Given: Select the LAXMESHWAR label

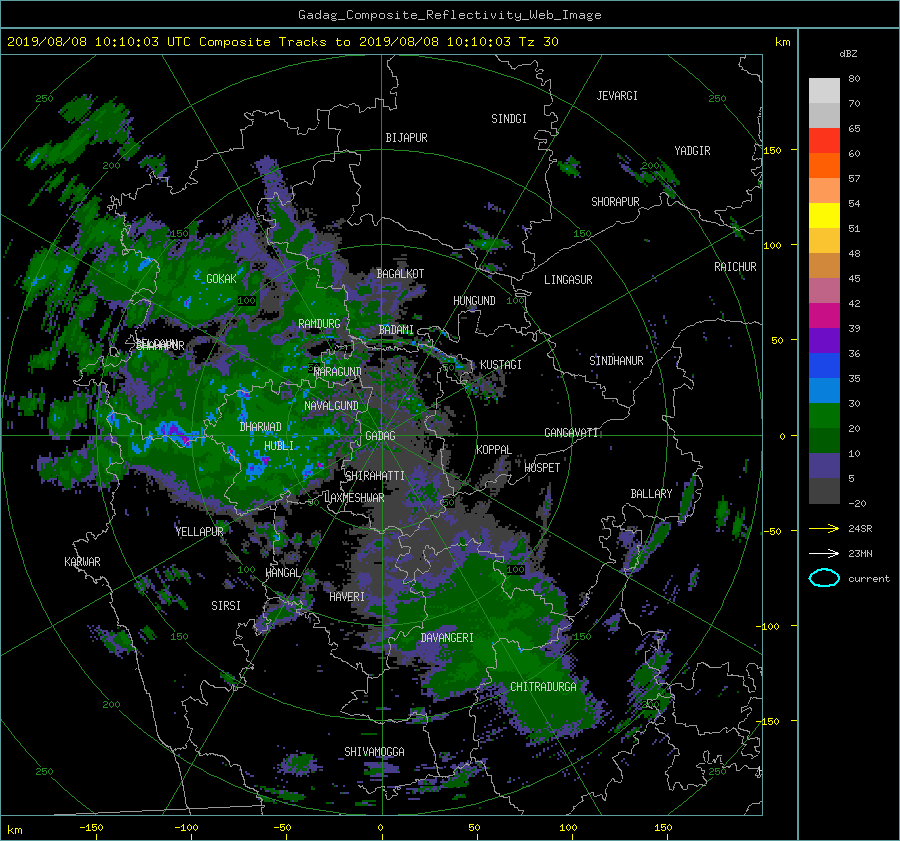Looking at the screenshot, I should [354, 498].
